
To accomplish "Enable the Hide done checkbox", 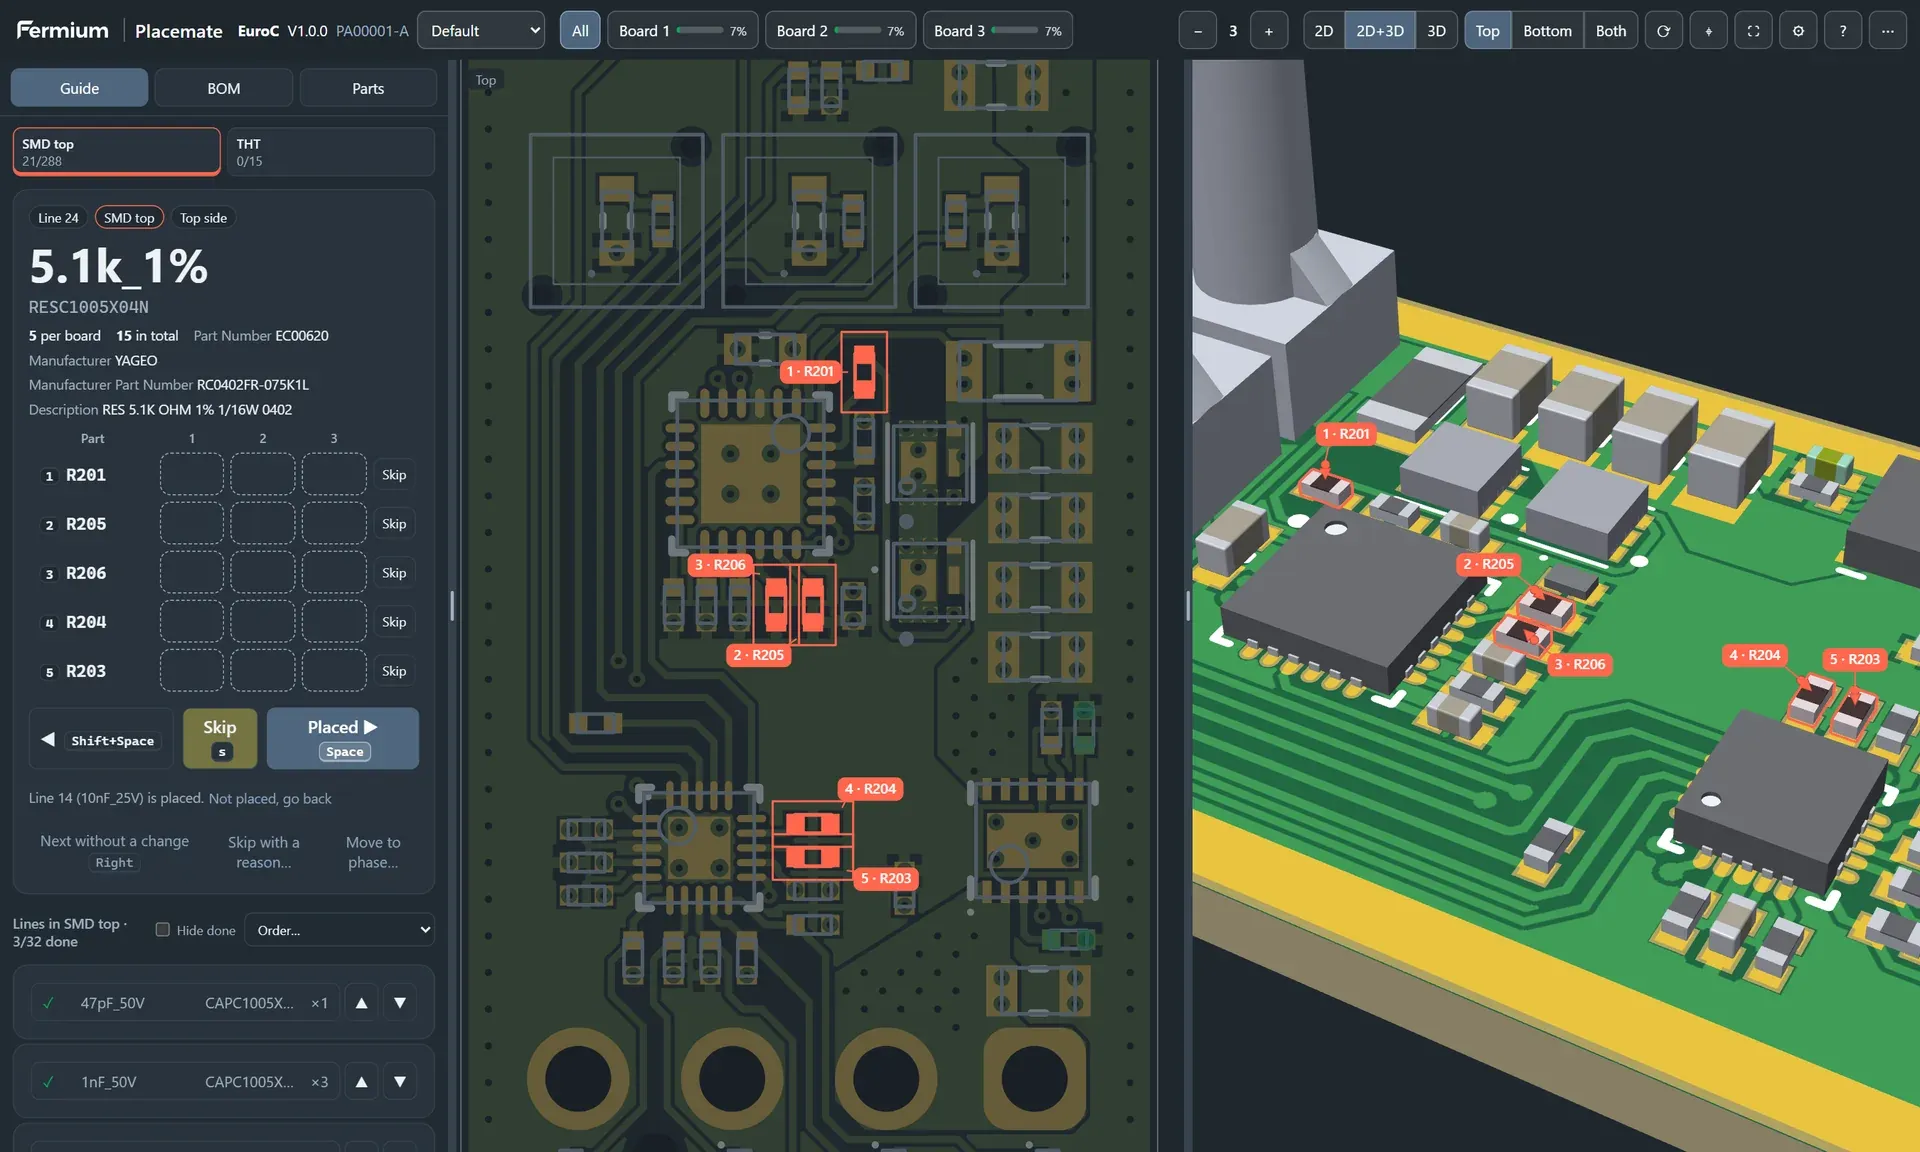I will pyautogui.click(x=163, y=930).
